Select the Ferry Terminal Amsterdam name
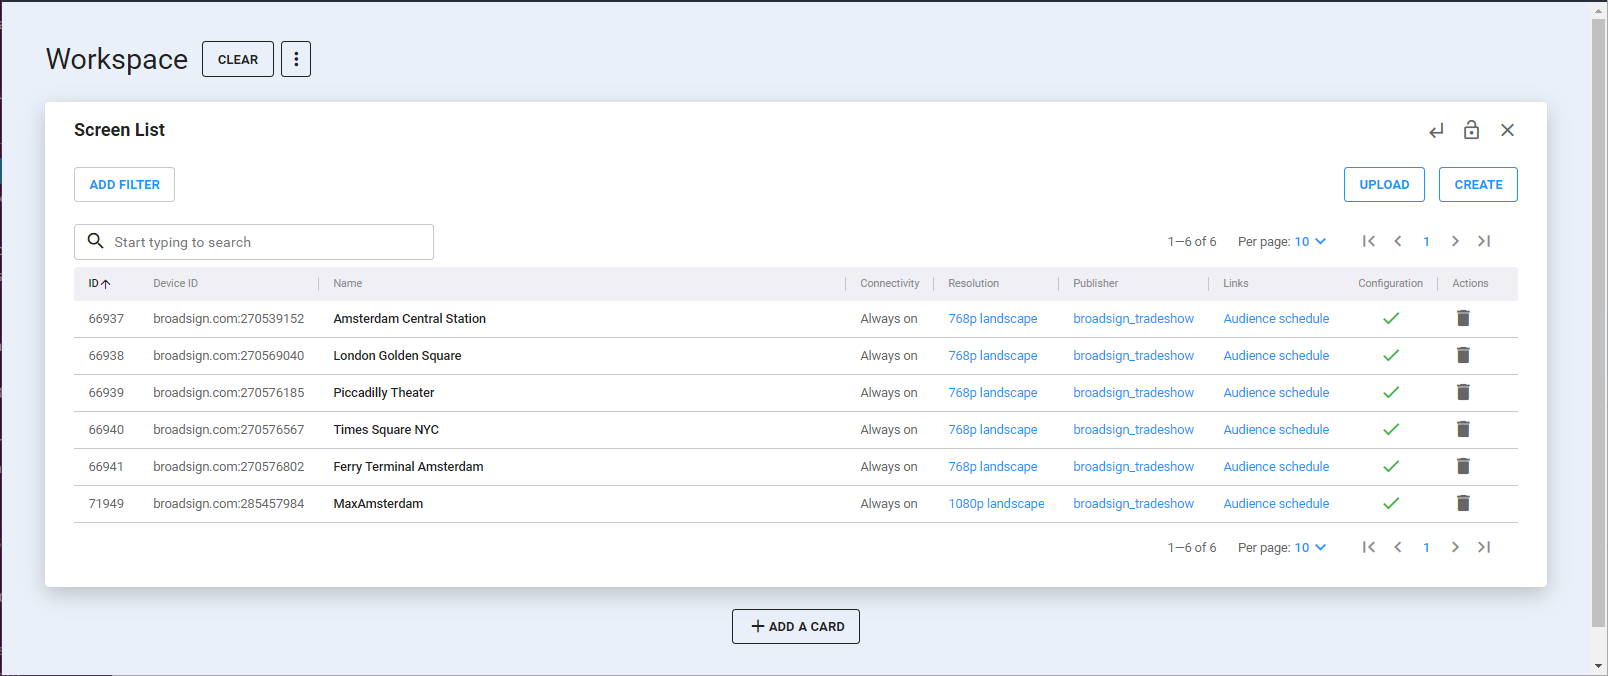This screenshot has width=1608, height=676. coord(408,467)
